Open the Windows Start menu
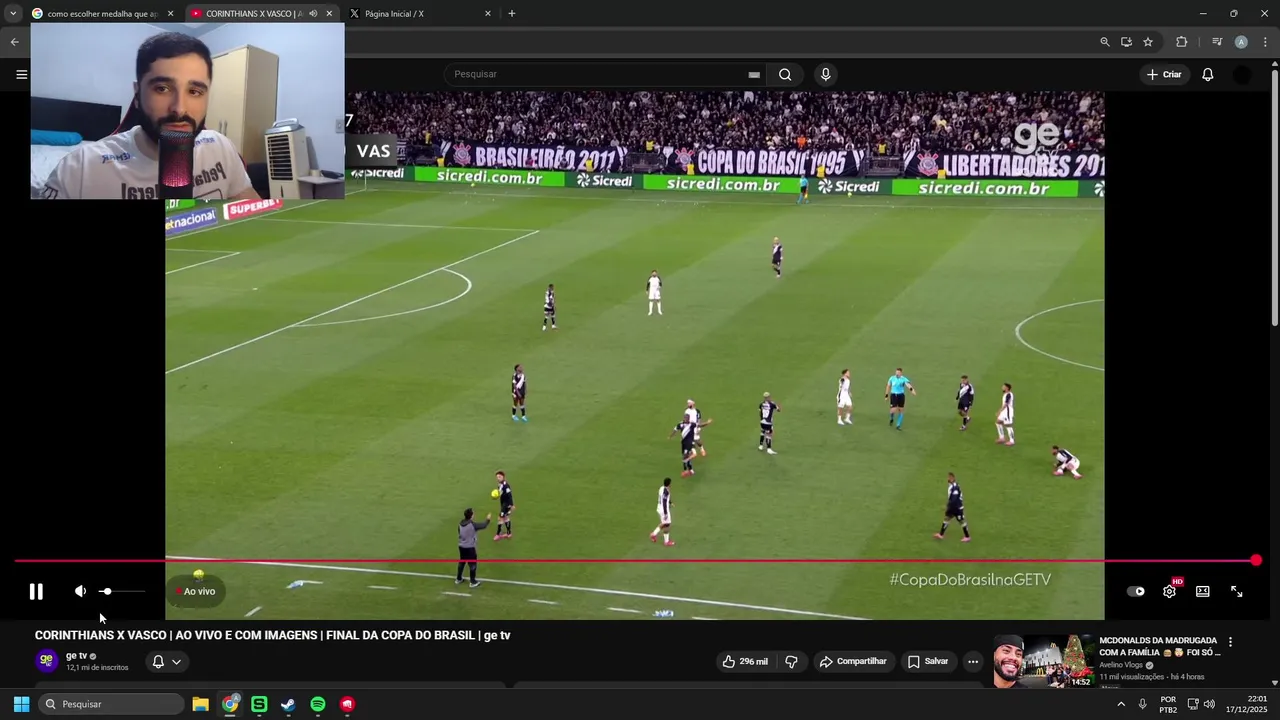 (21, 704)
